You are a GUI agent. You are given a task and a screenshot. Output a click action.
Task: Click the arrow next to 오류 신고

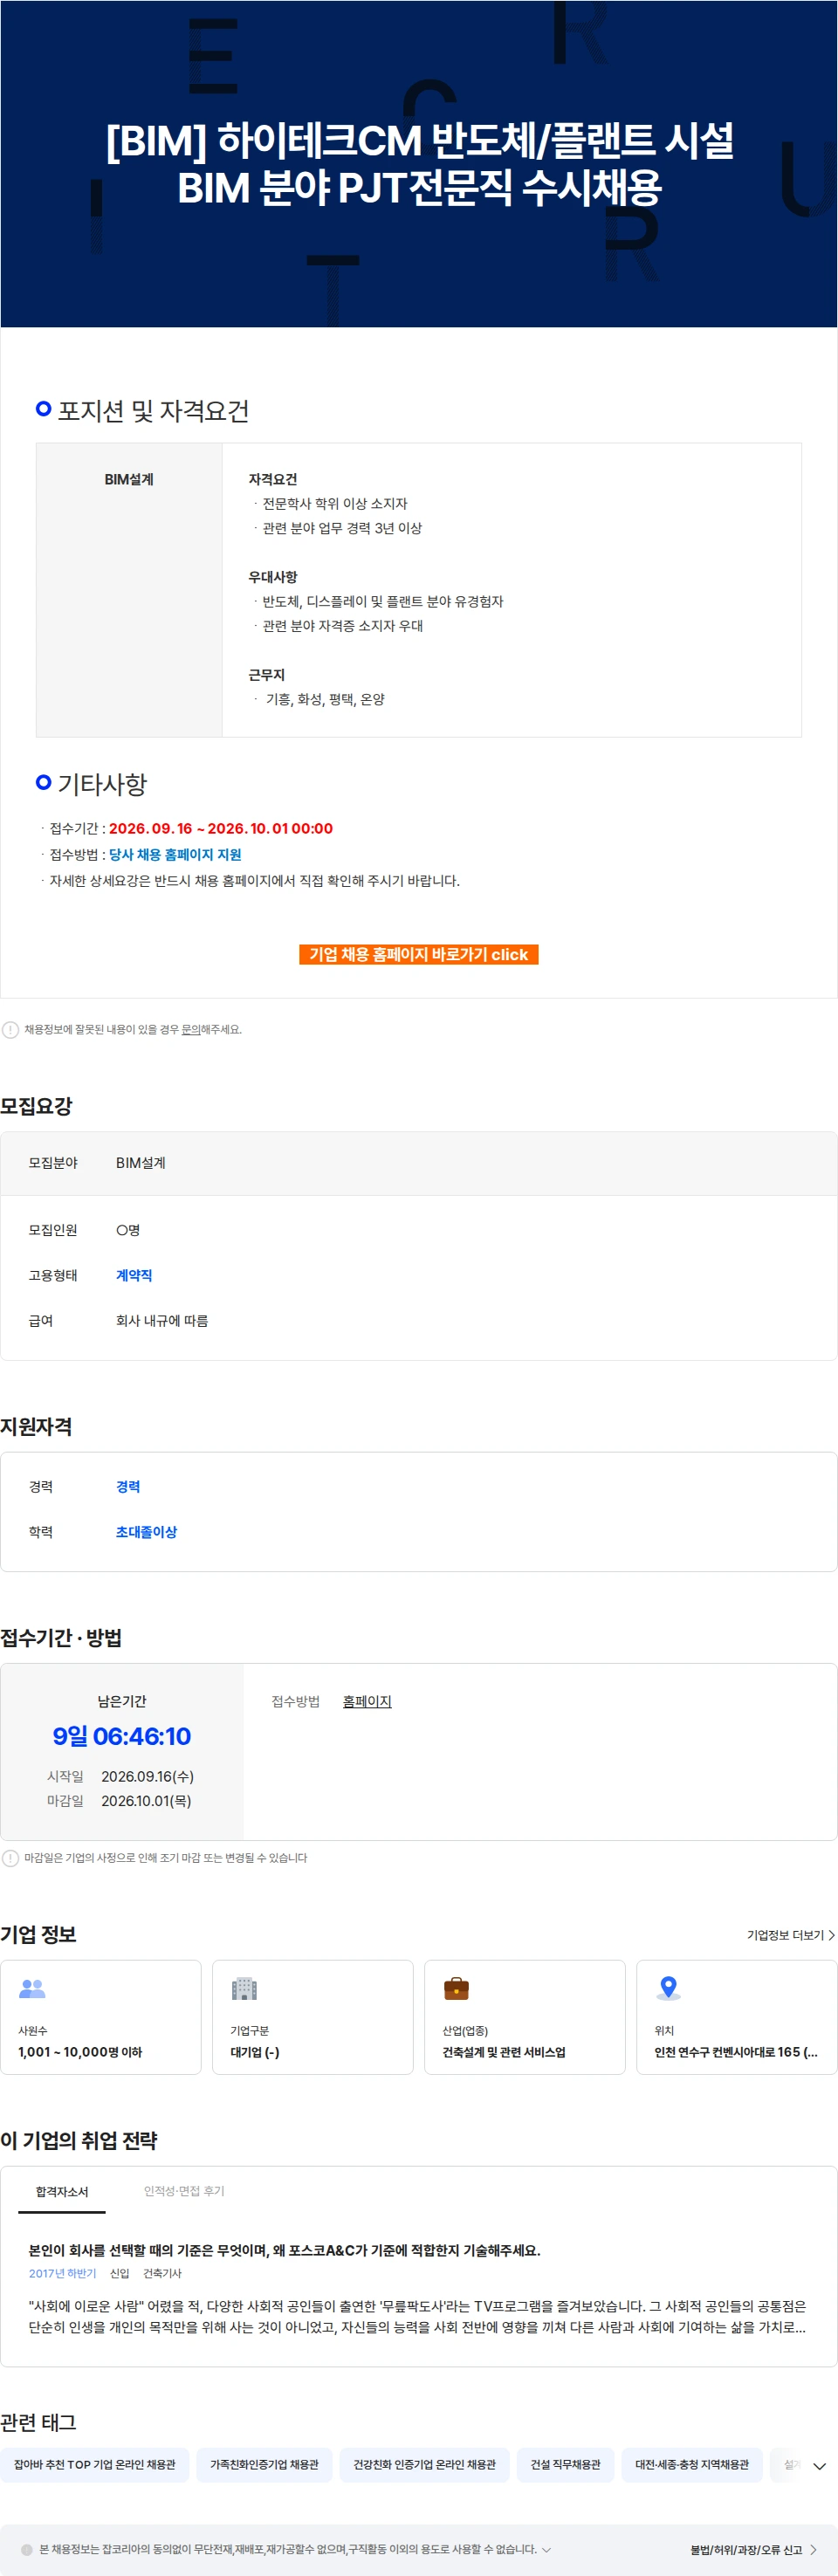pyautogui.click(x=813, y=2550)
